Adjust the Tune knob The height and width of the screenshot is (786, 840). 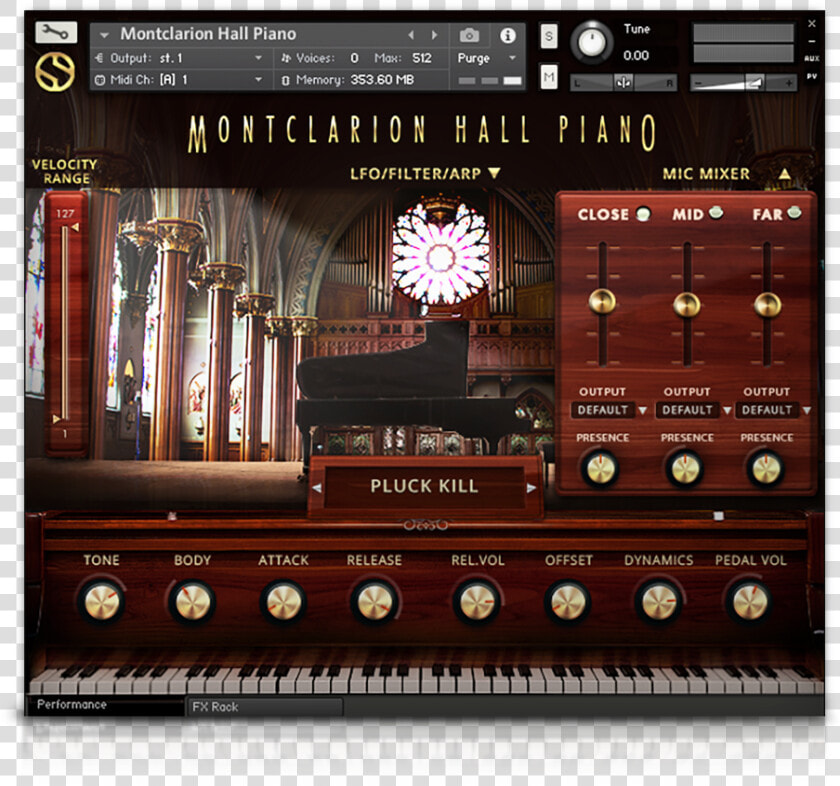[x=591, y=42]
